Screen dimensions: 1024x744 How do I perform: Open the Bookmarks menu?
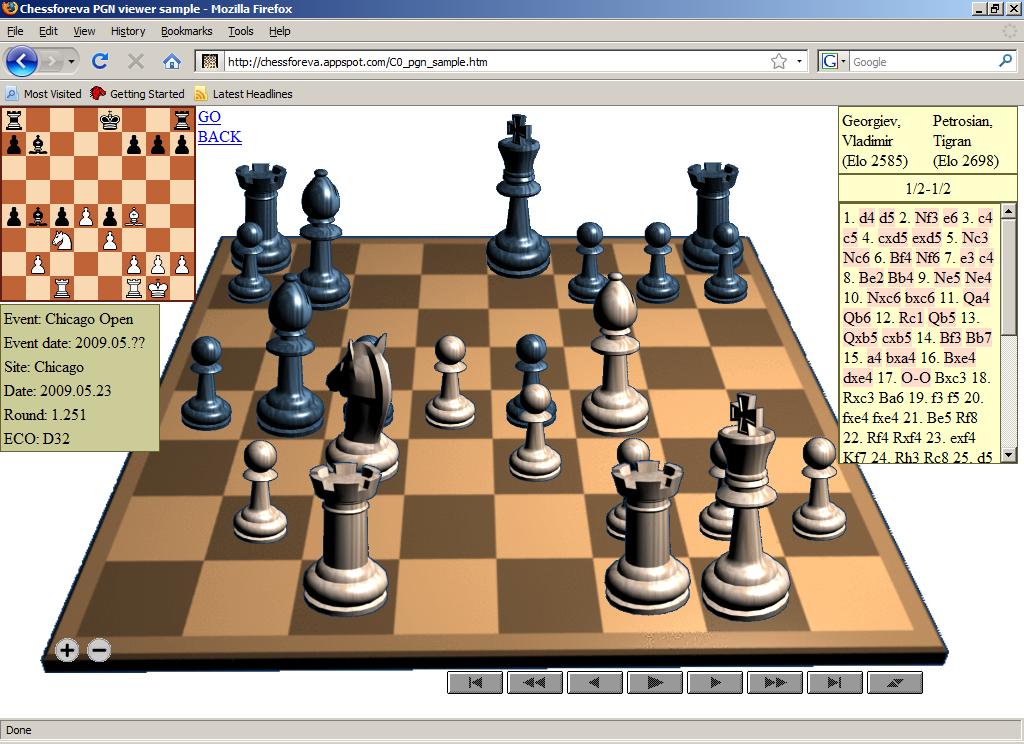(186, 31)
